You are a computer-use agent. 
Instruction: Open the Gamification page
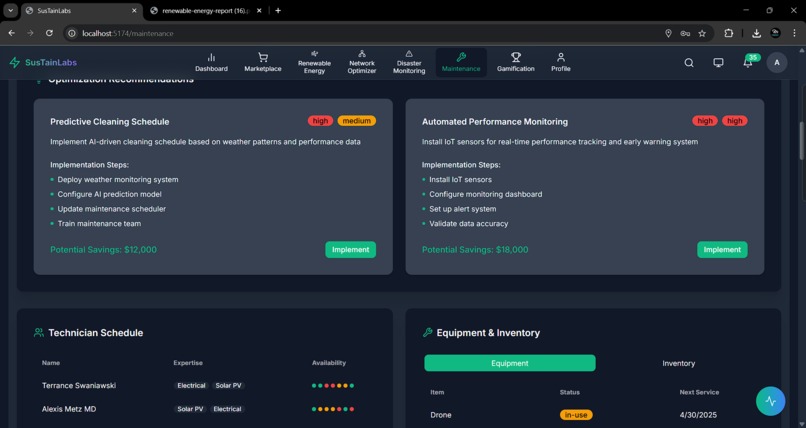pyautogui.click(x=516, y=62)
